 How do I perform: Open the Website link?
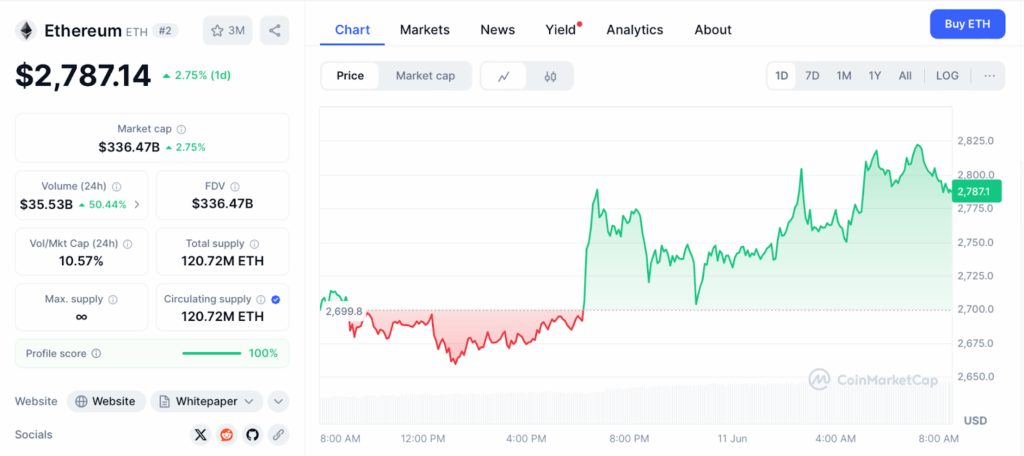click(107, 401)
